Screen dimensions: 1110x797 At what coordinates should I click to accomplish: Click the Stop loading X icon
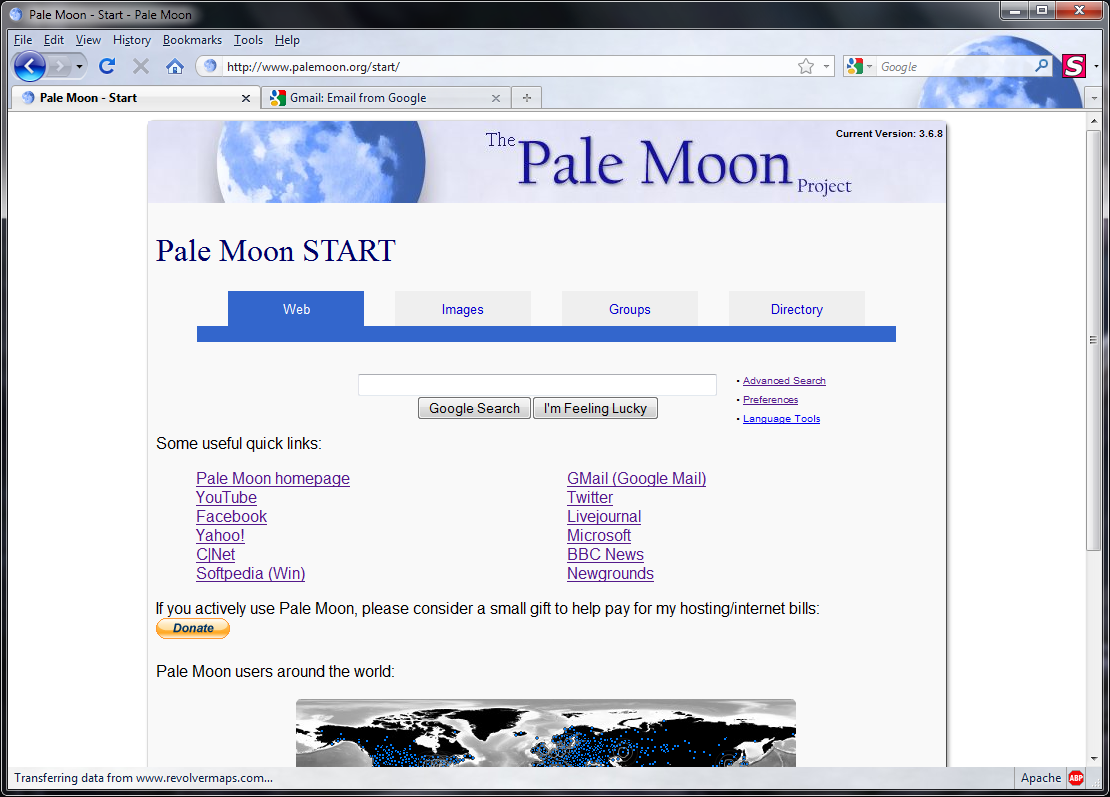pos(141,67)
